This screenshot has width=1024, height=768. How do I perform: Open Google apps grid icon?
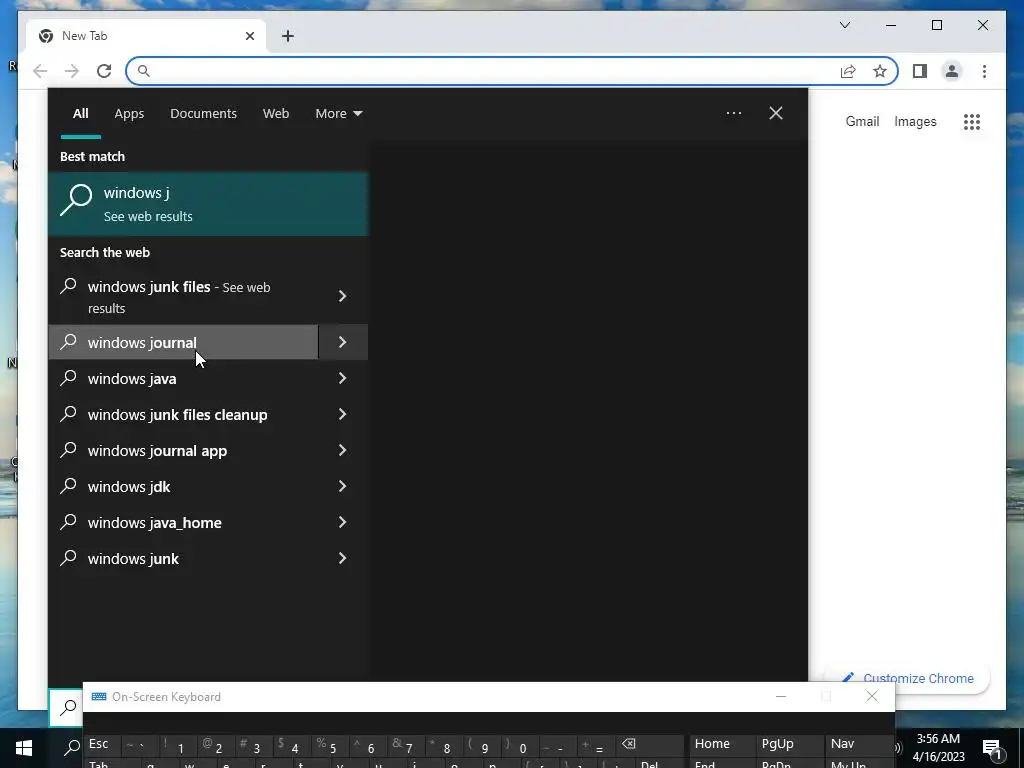point(972,121)
